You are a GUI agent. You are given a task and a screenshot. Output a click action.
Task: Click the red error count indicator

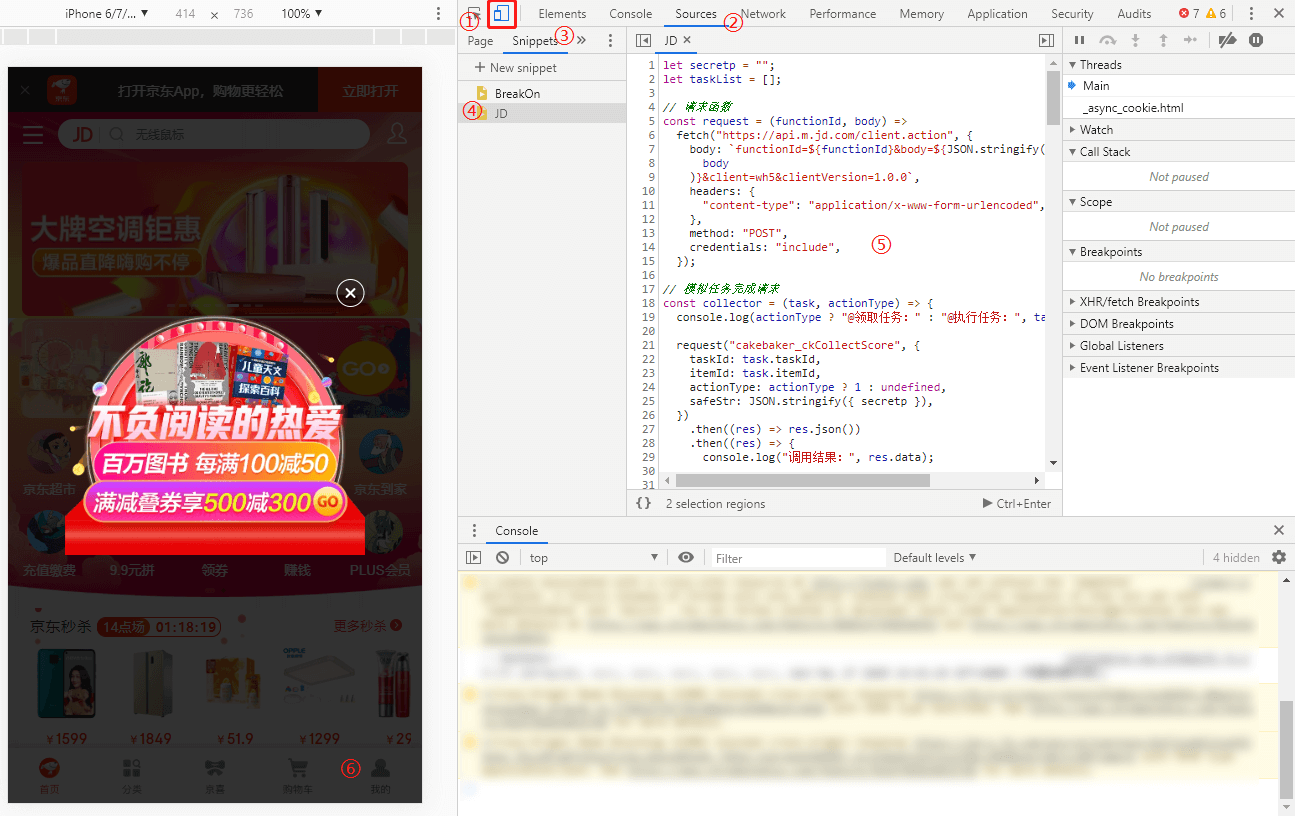(x=1189, y=14)
